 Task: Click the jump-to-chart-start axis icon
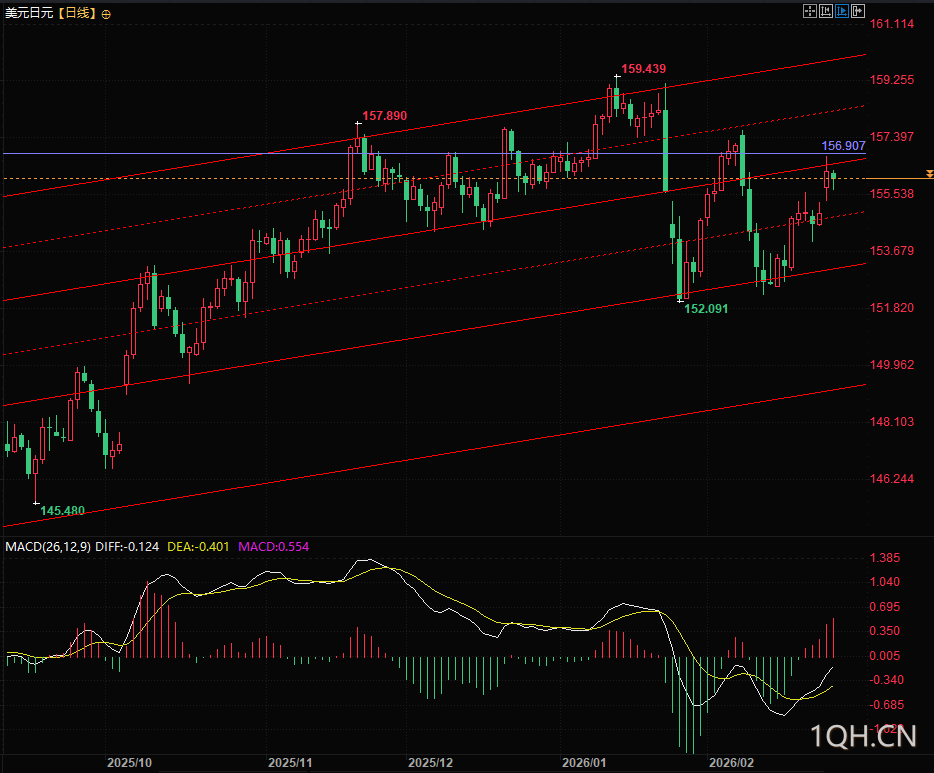tap(826, 11)
